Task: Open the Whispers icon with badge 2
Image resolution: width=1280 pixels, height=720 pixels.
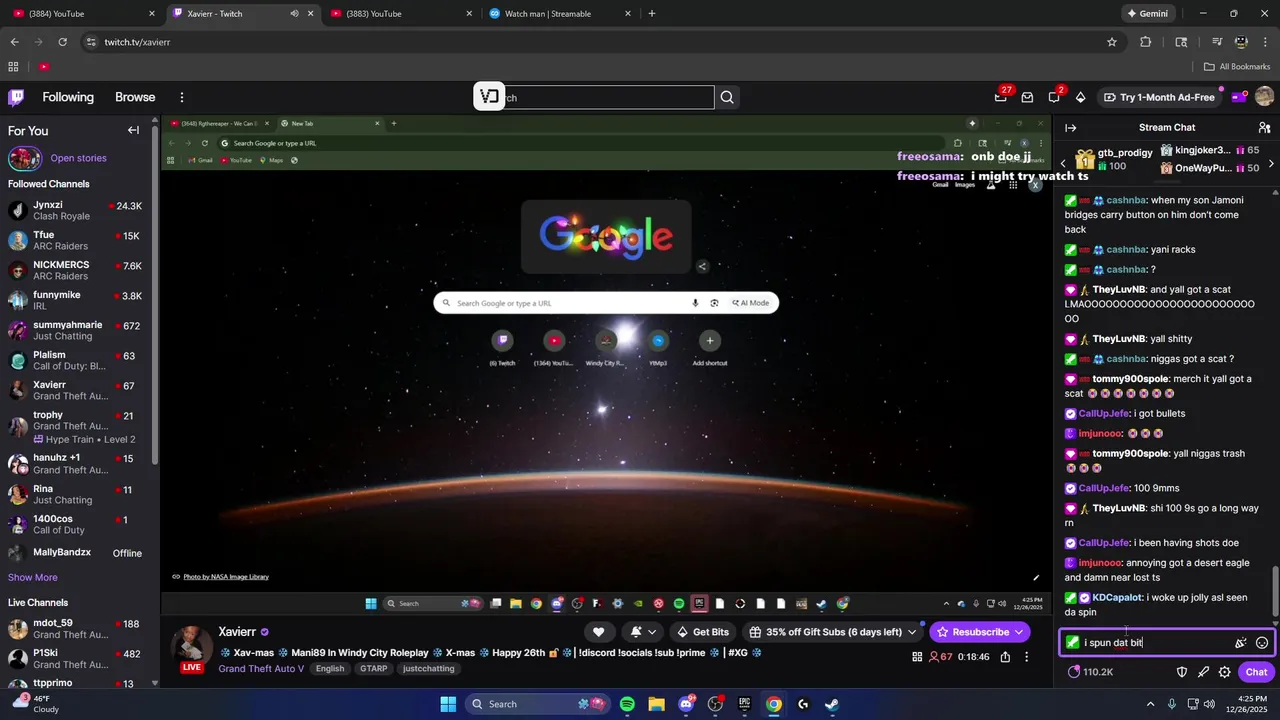Action: (1054, 97)
